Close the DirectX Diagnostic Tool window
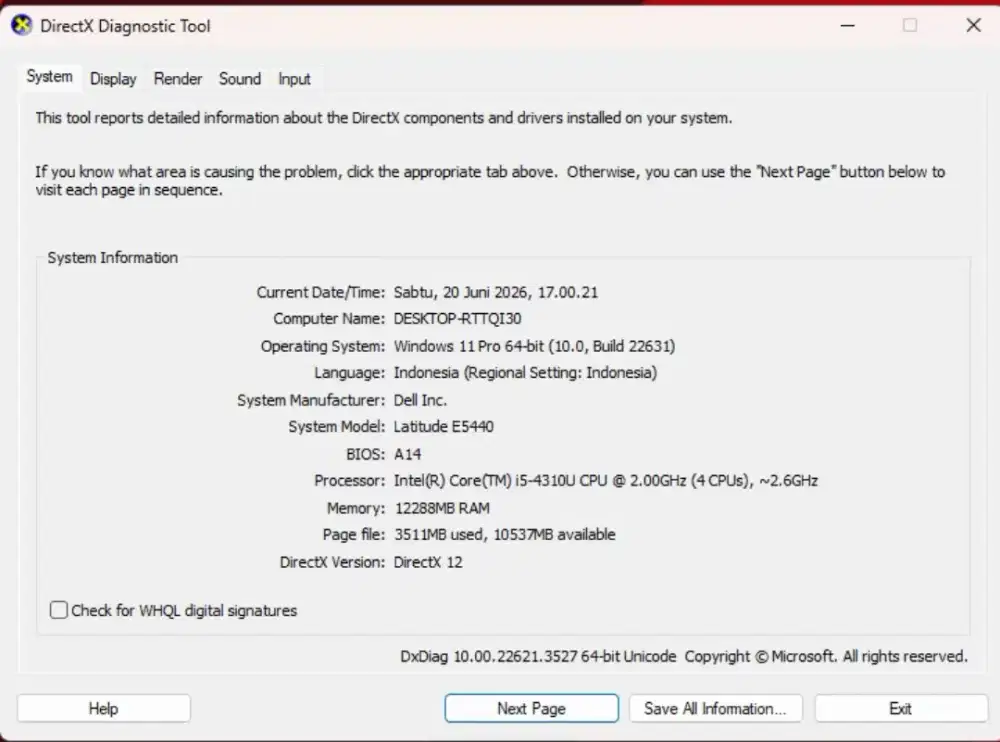The height and width of the screenshot is (742, 1000). tap(973, 26)
